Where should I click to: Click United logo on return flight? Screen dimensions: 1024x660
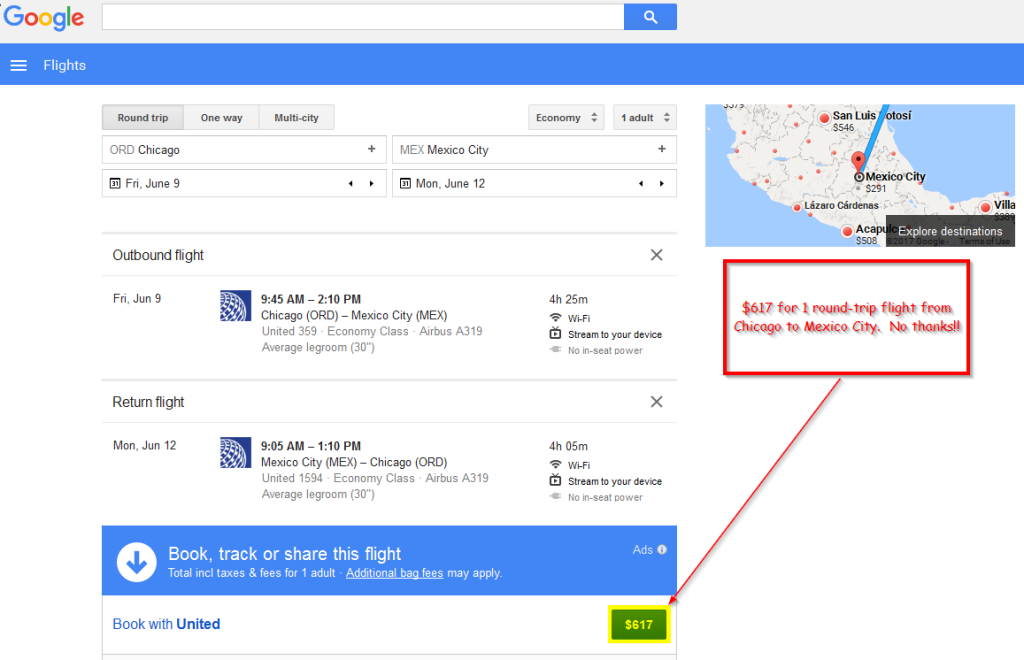[x=236, y=452]
